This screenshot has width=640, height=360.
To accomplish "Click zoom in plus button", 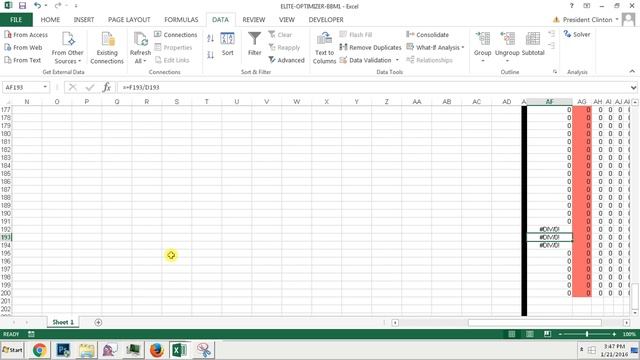I will (614, 334).
